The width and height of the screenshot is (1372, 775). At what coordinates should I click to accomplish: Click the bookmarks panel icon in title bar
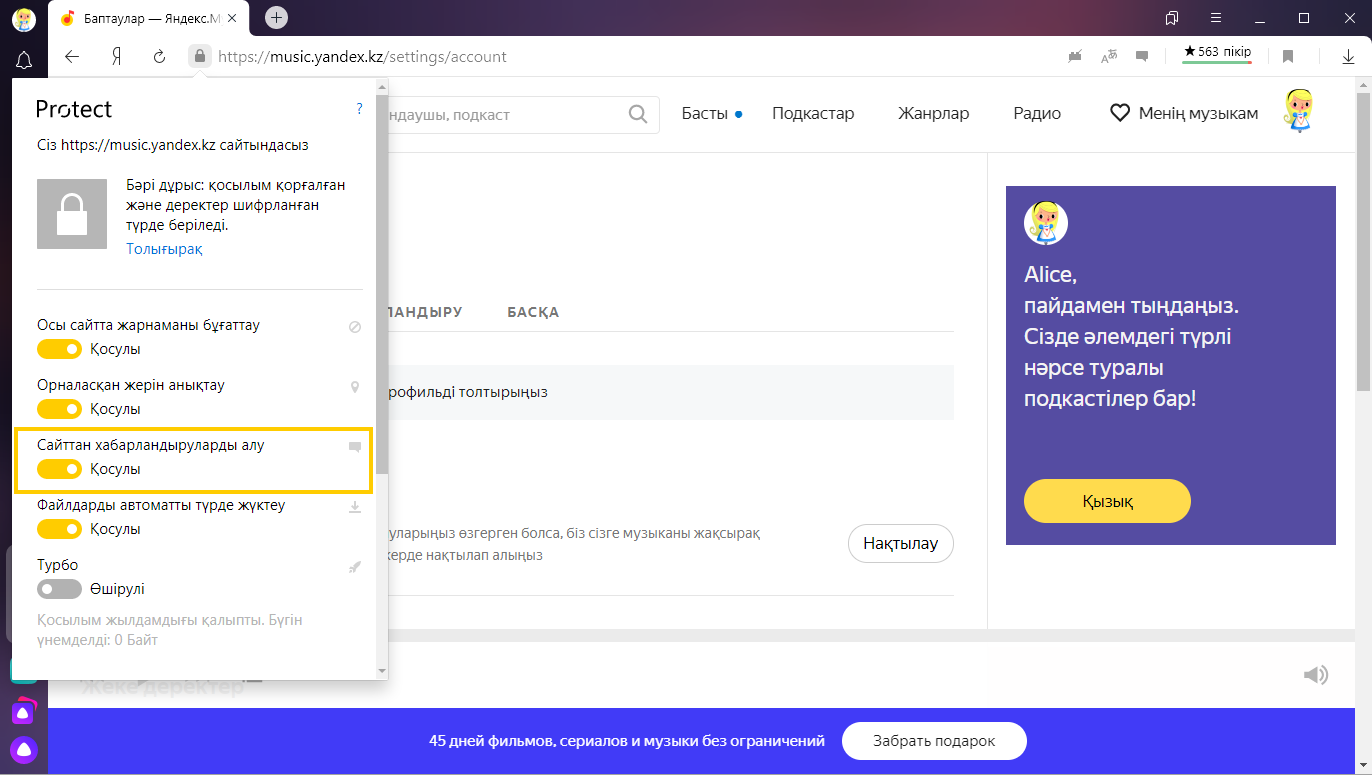1172,18
